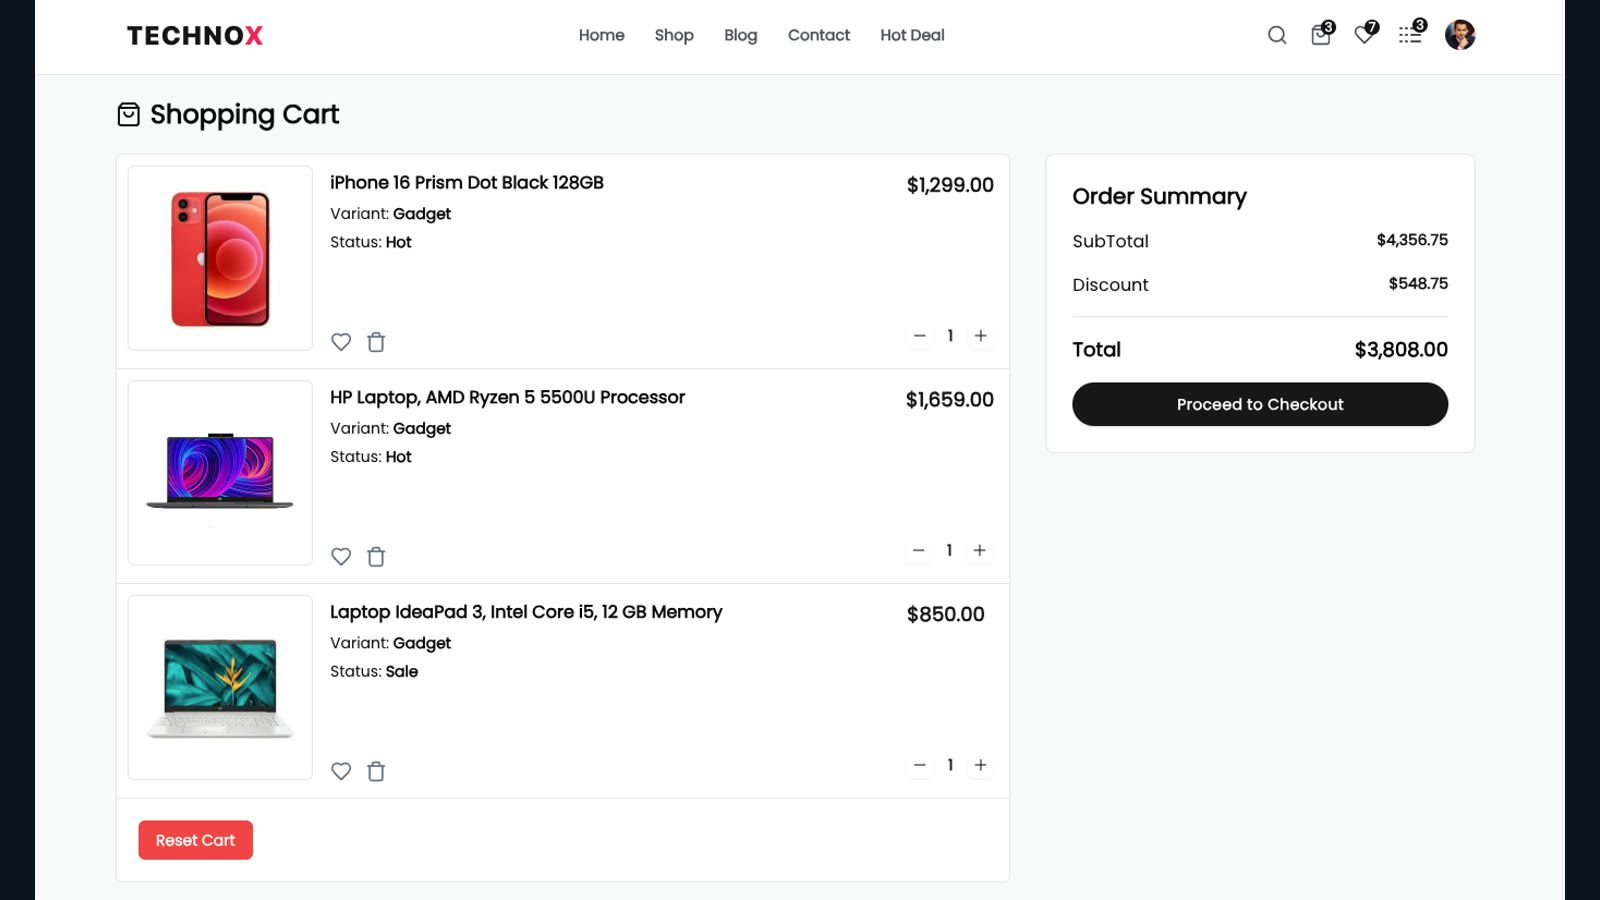Open the cart bag icon in header
Screen dimensions: 1600x900
(x=1321, y=35)
